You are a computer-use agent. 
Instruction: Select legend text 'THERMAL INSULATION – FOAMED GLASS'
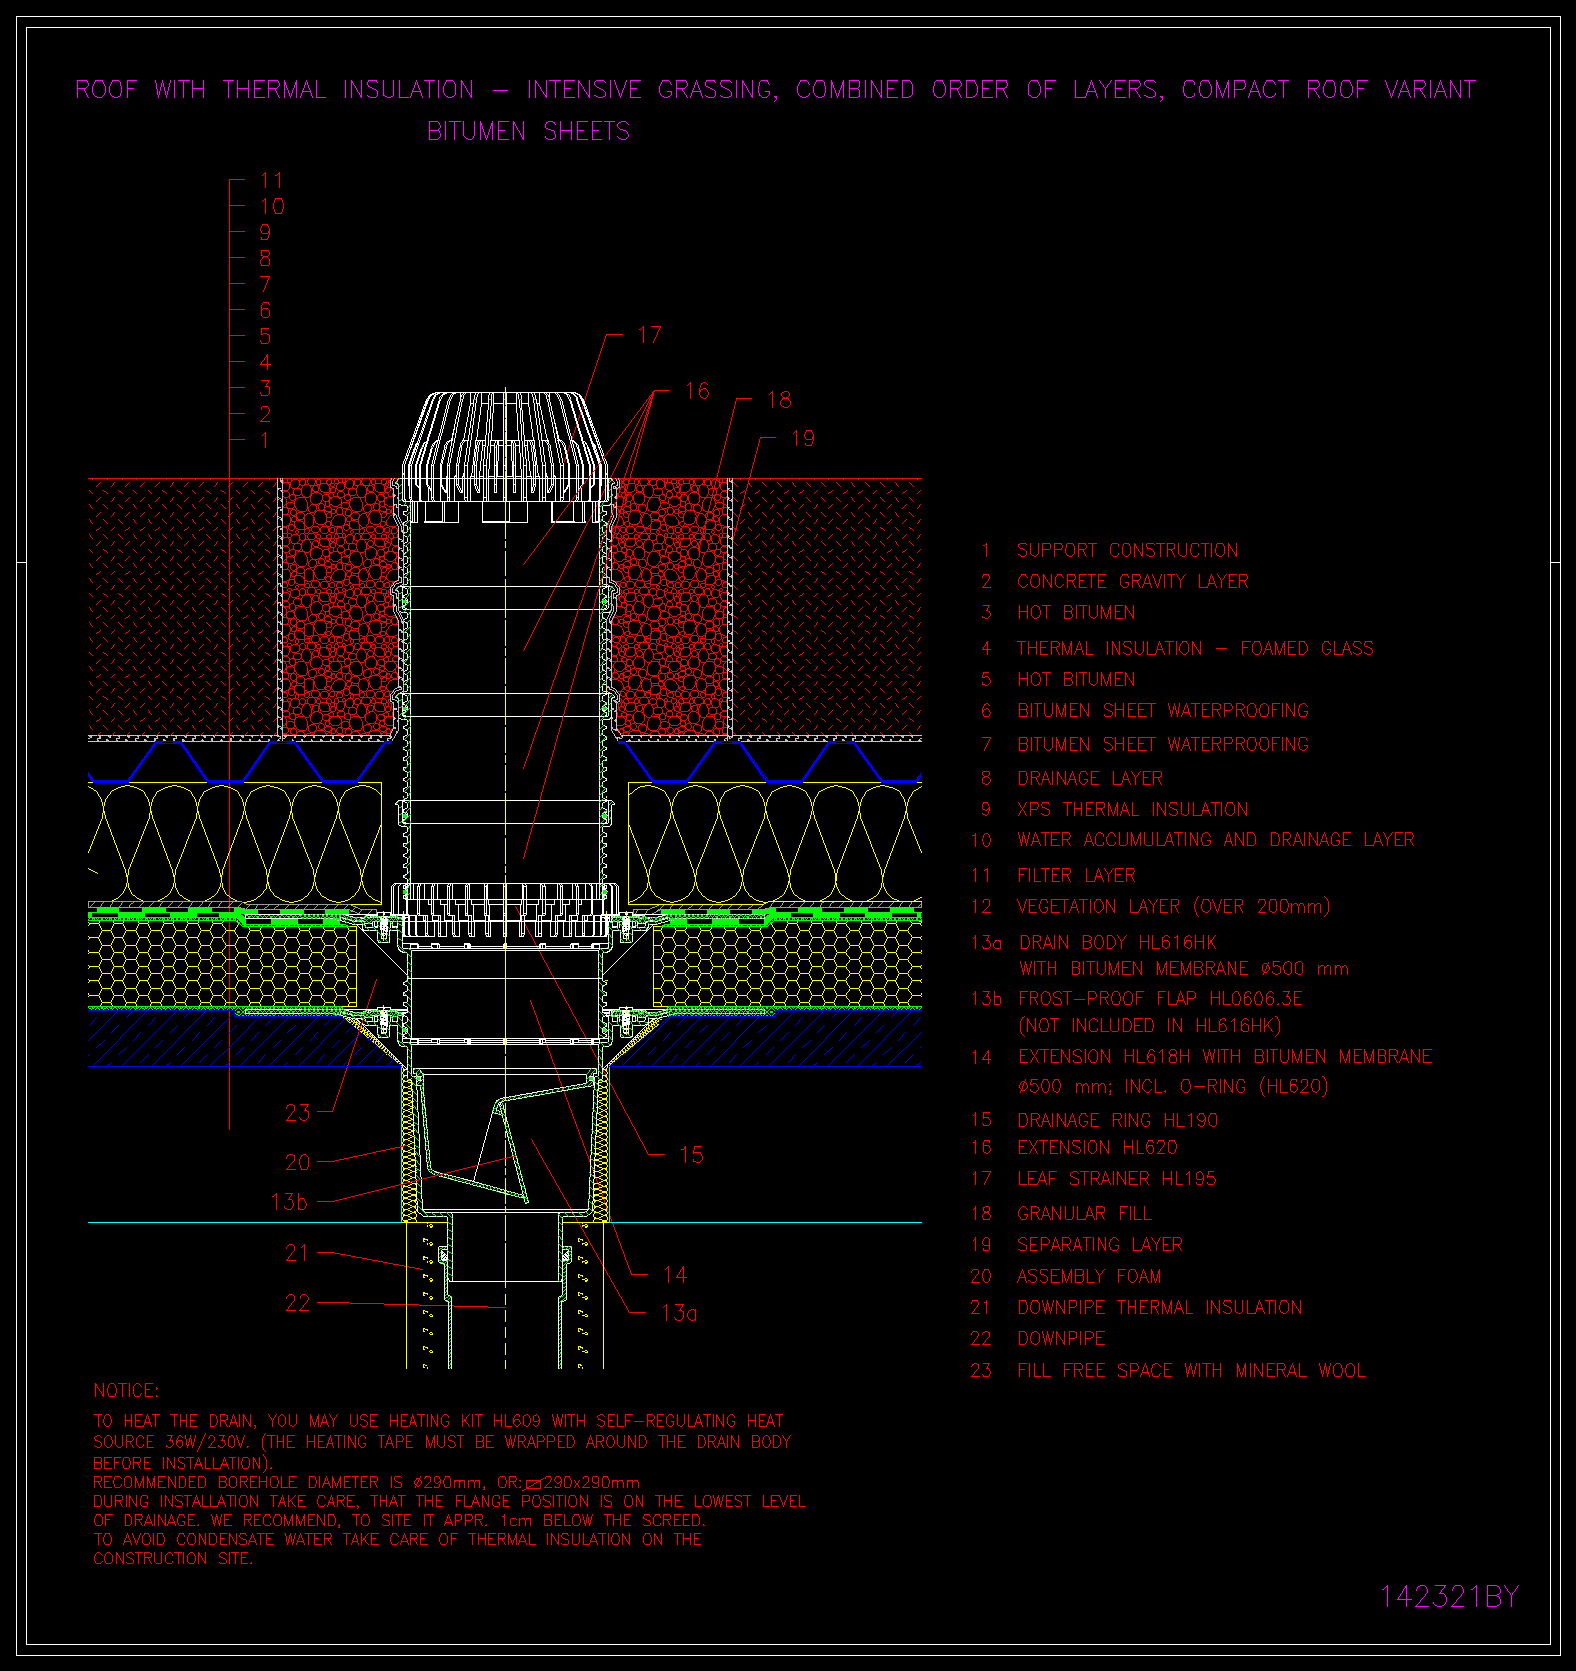[x=1196, y=649]
